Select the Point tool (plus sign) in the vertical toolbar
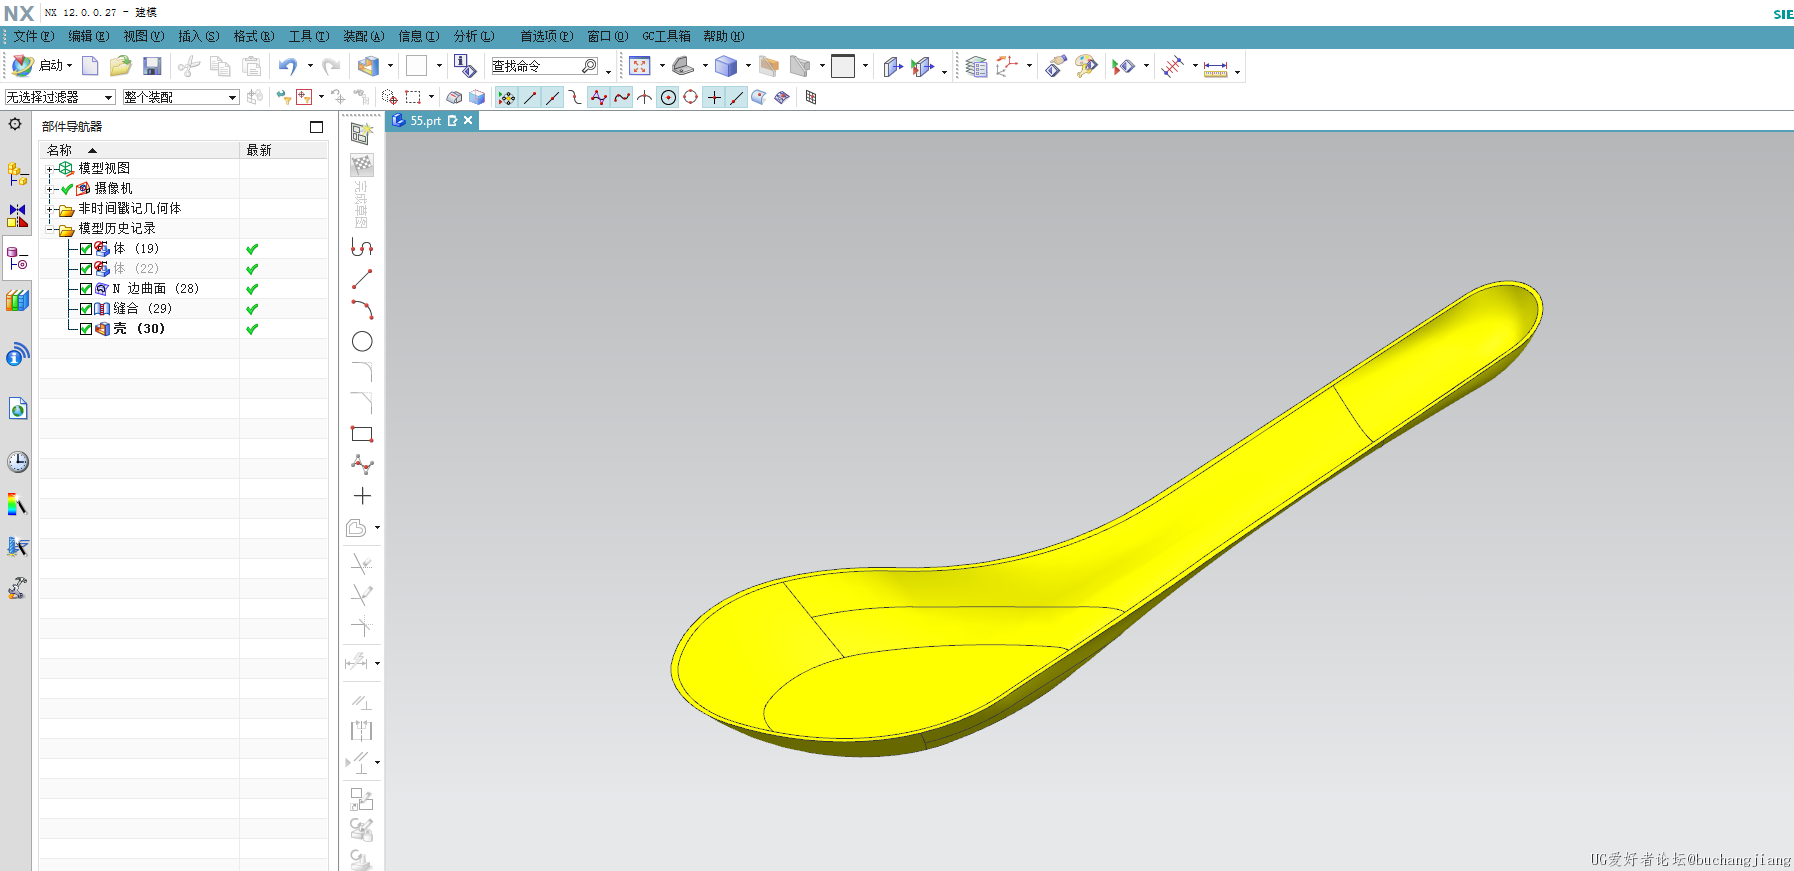 click(x=362, y=496)
